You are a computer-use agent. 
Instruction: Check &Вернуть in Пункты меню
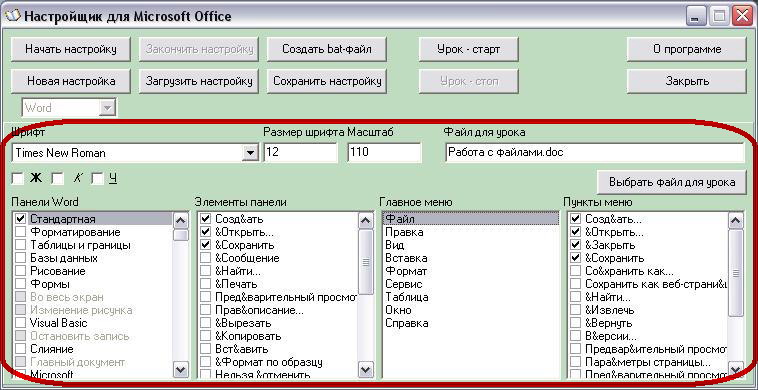click(575, 323)
